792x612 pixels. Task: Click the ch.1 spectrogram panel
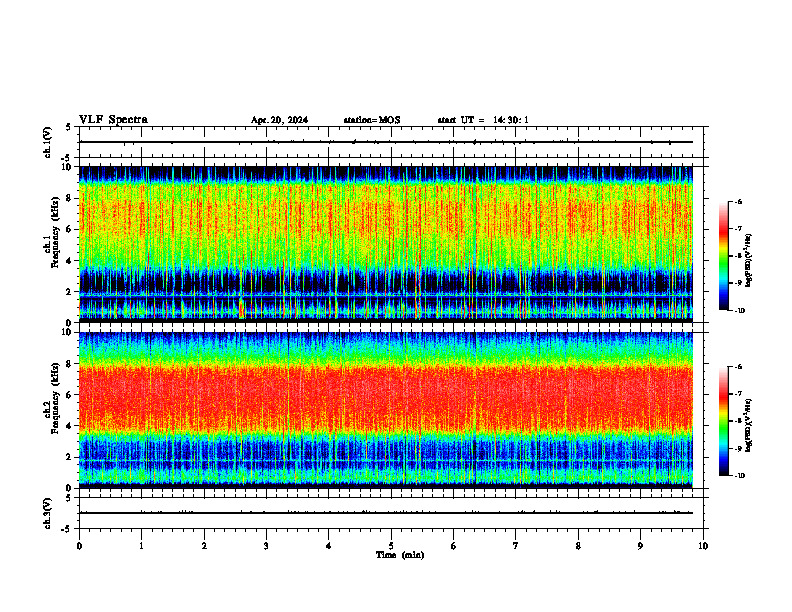click(386, 244)
